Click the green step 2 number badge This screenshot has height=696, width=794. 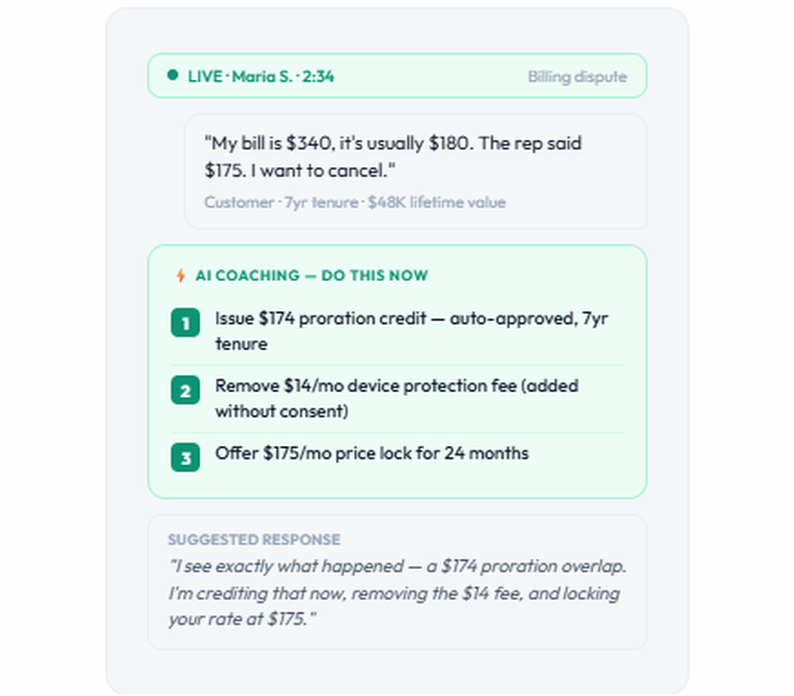tap(185, 391)
